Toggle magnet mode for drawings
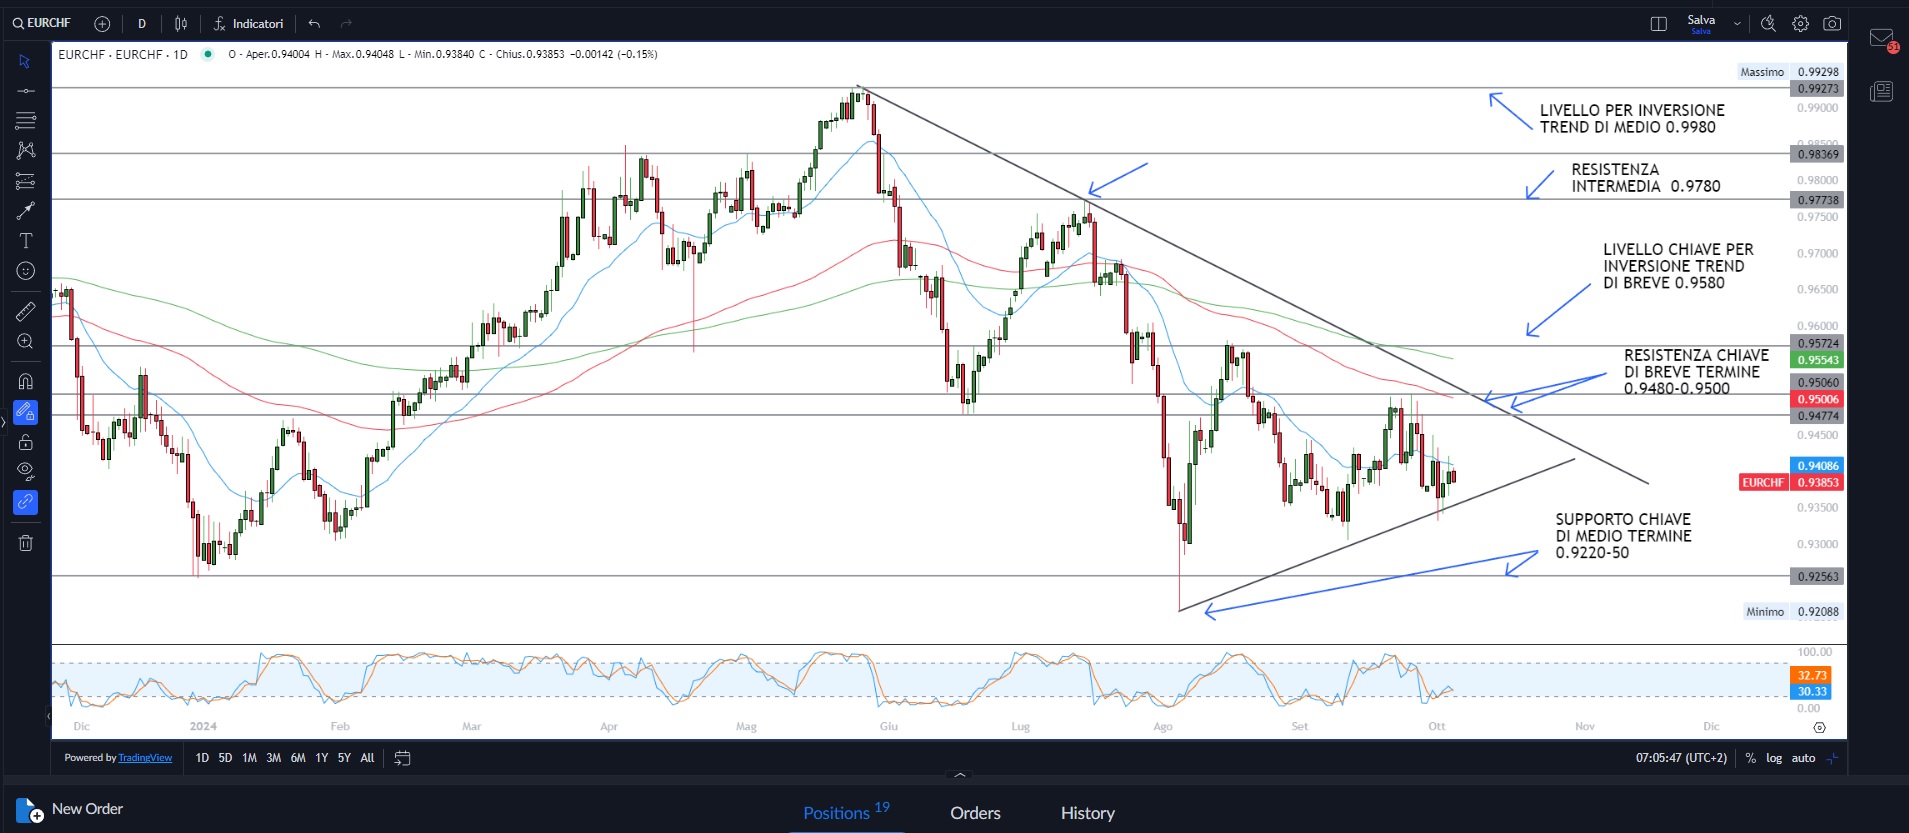Viewport: 1909px width, 833px height. pyautogui.click(x=26, y=381)
